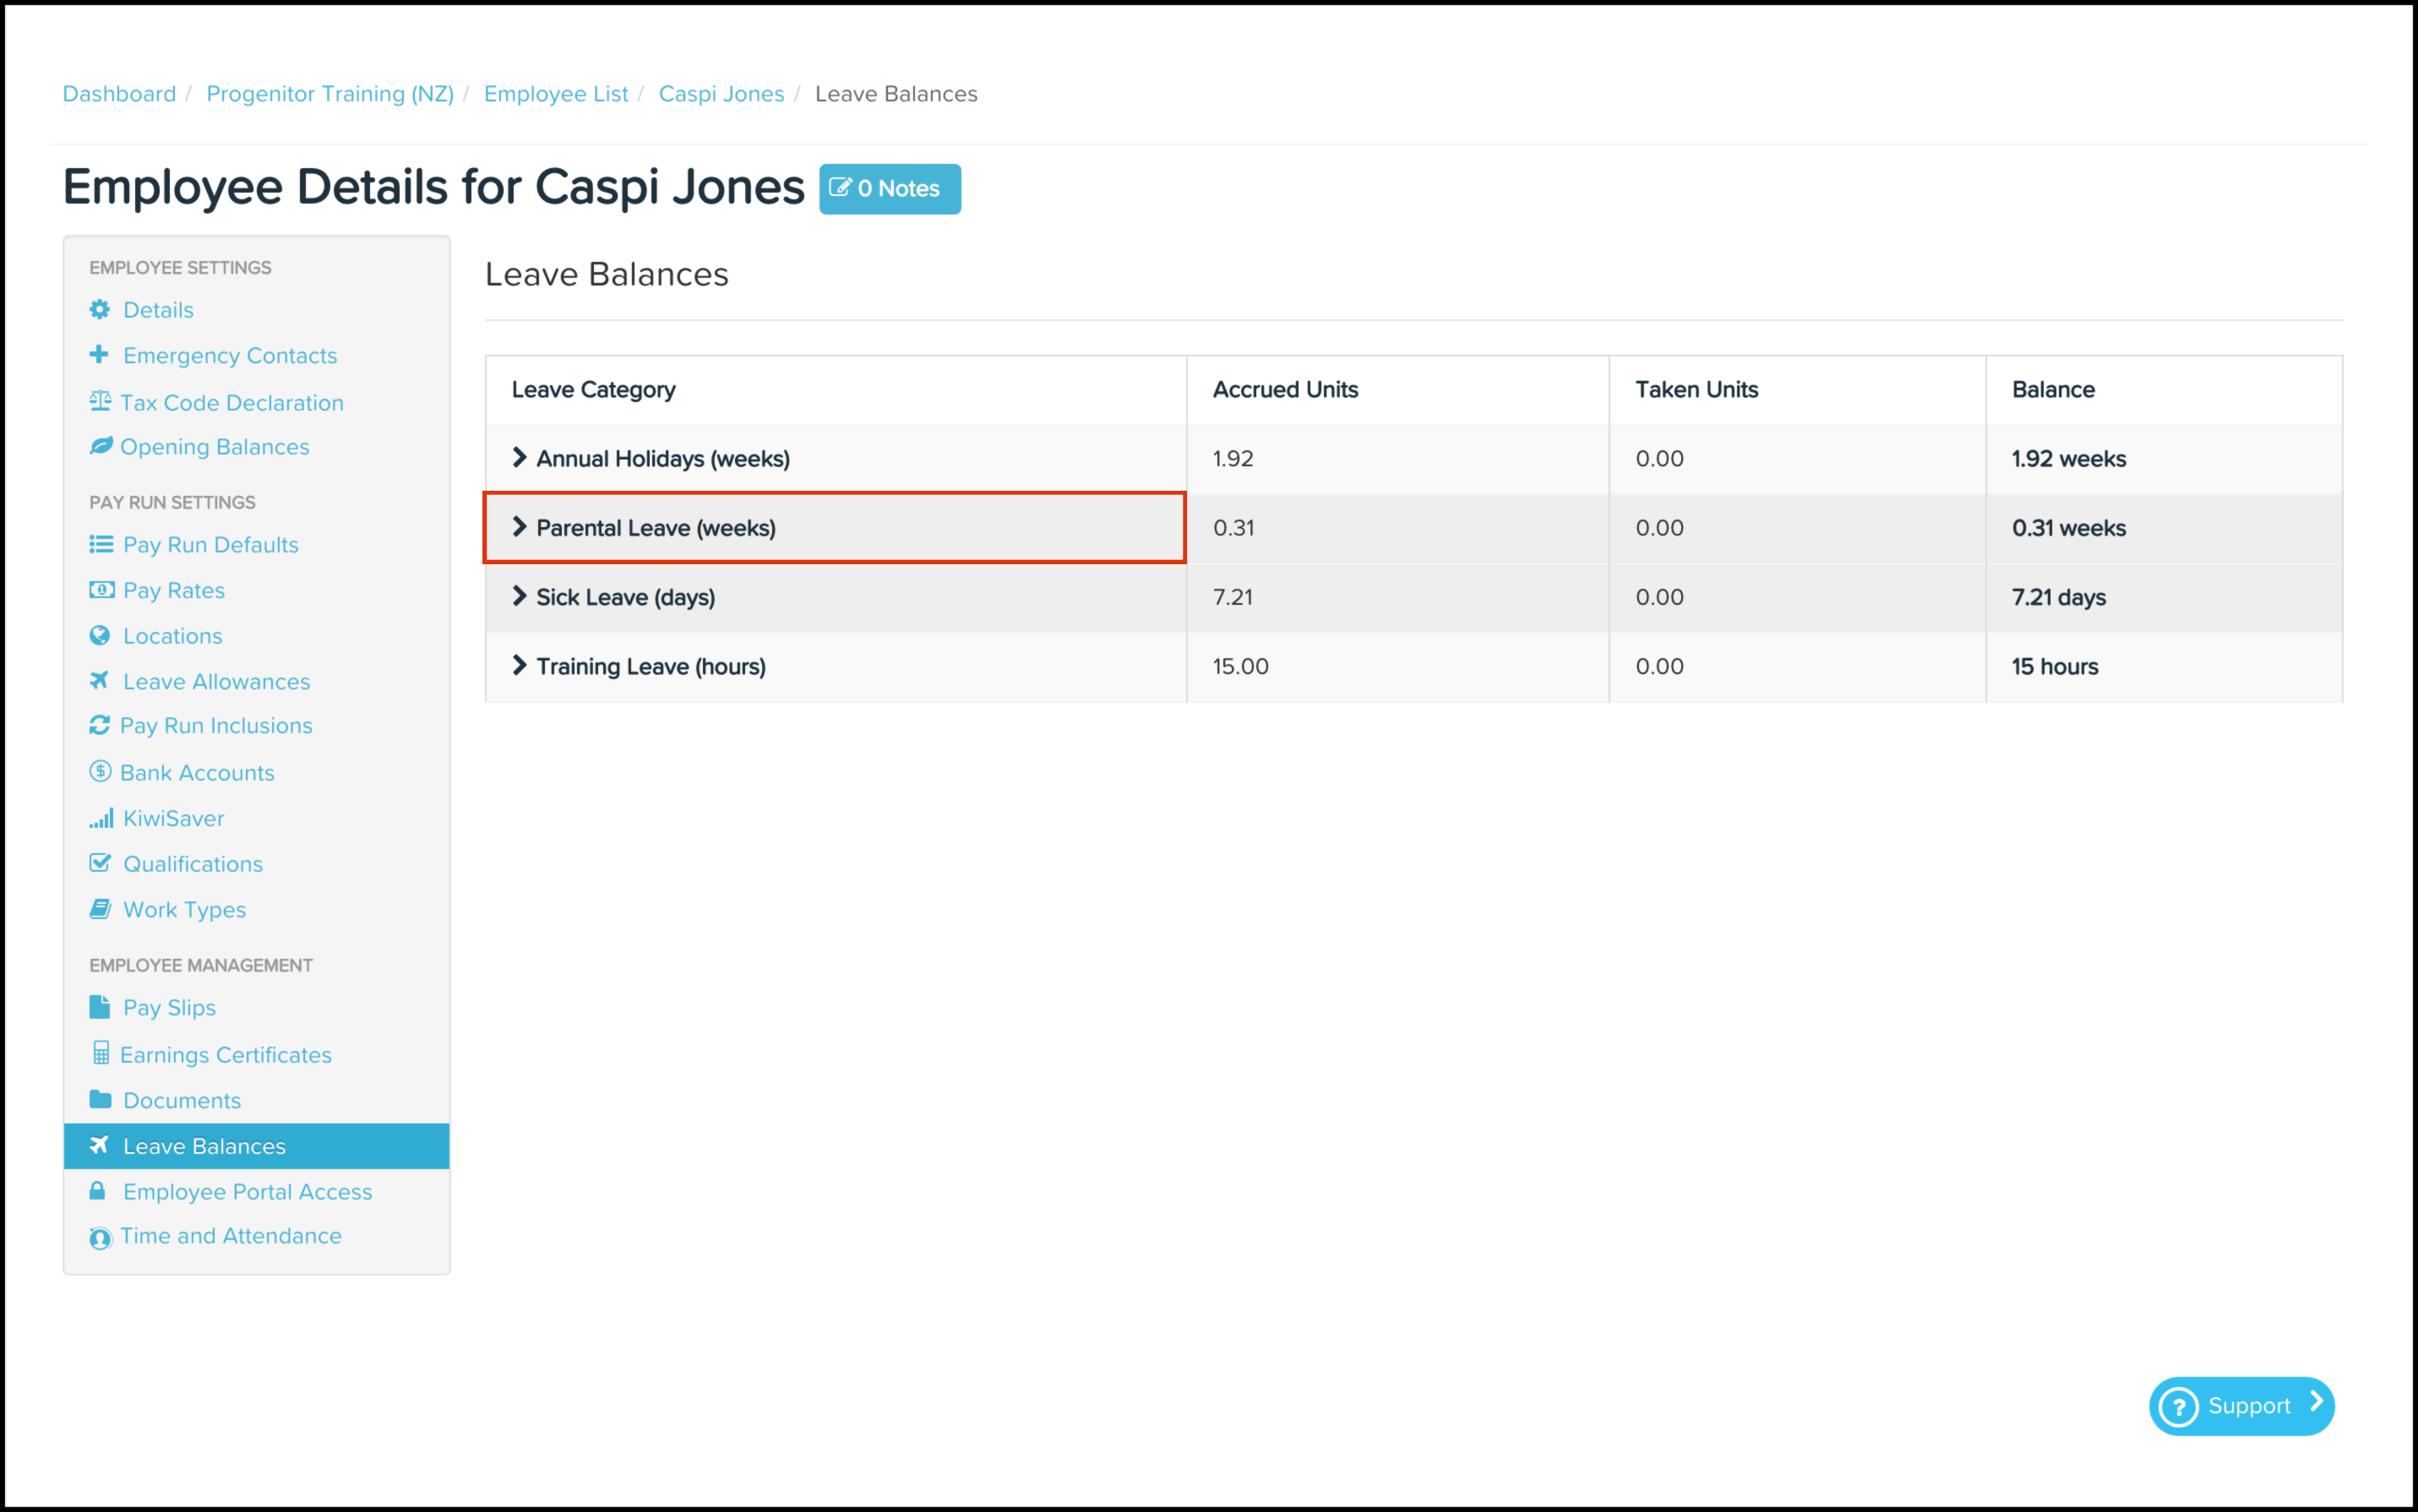Click the gear icon beside Details
Screen dimensions: 2418x1512
[x=99, y=310]
